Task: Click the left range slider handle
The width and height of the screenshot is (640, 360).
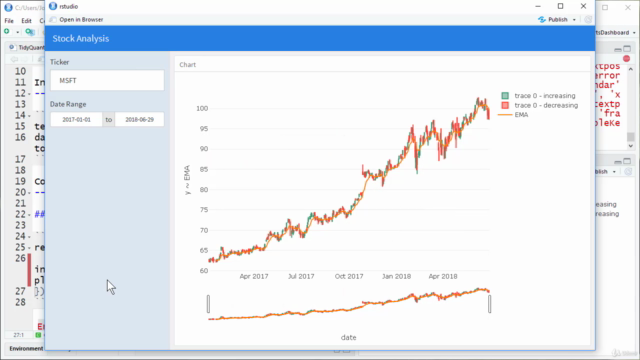Action: pos(209,304)
